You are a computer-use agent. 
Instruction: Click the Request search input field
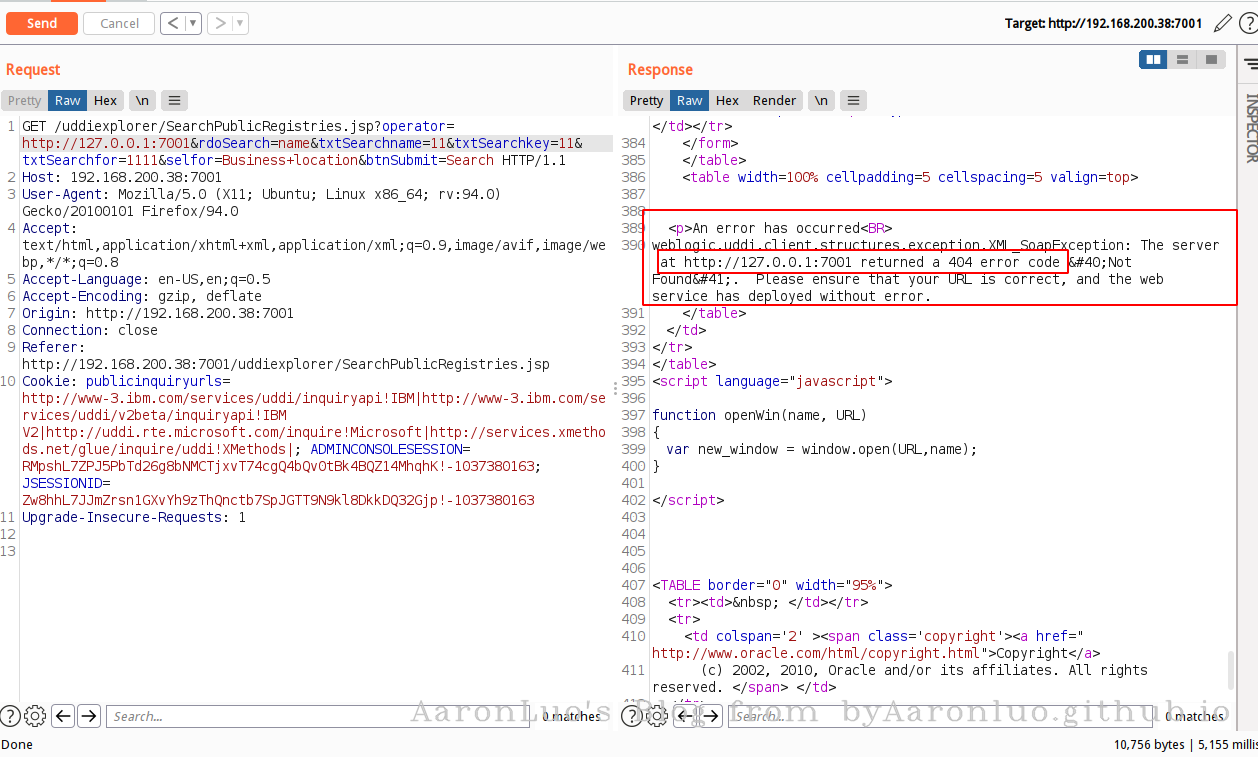point(320,715)
